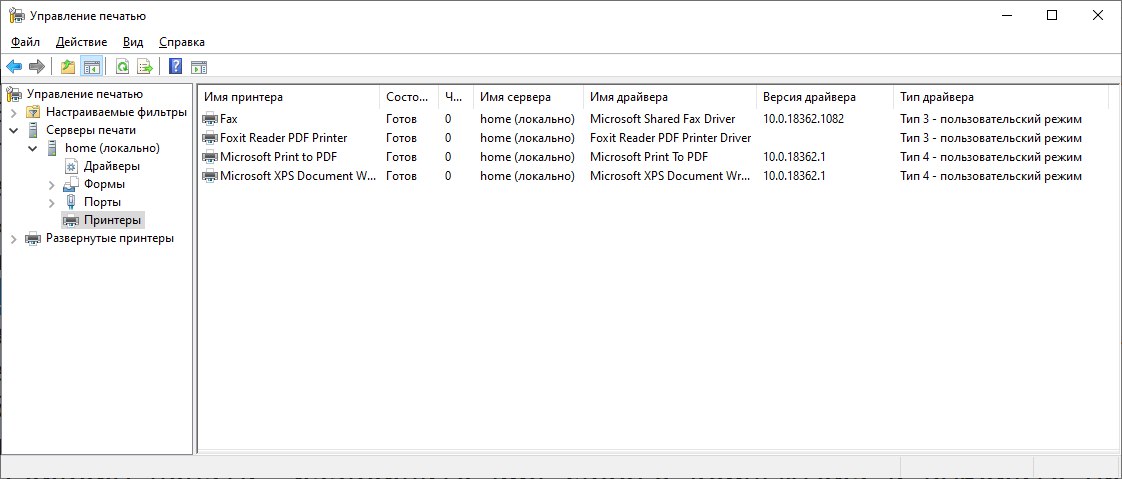Click the print management root icon
1122x479 pixels.
pyautogui.click(x=14, y=94)
